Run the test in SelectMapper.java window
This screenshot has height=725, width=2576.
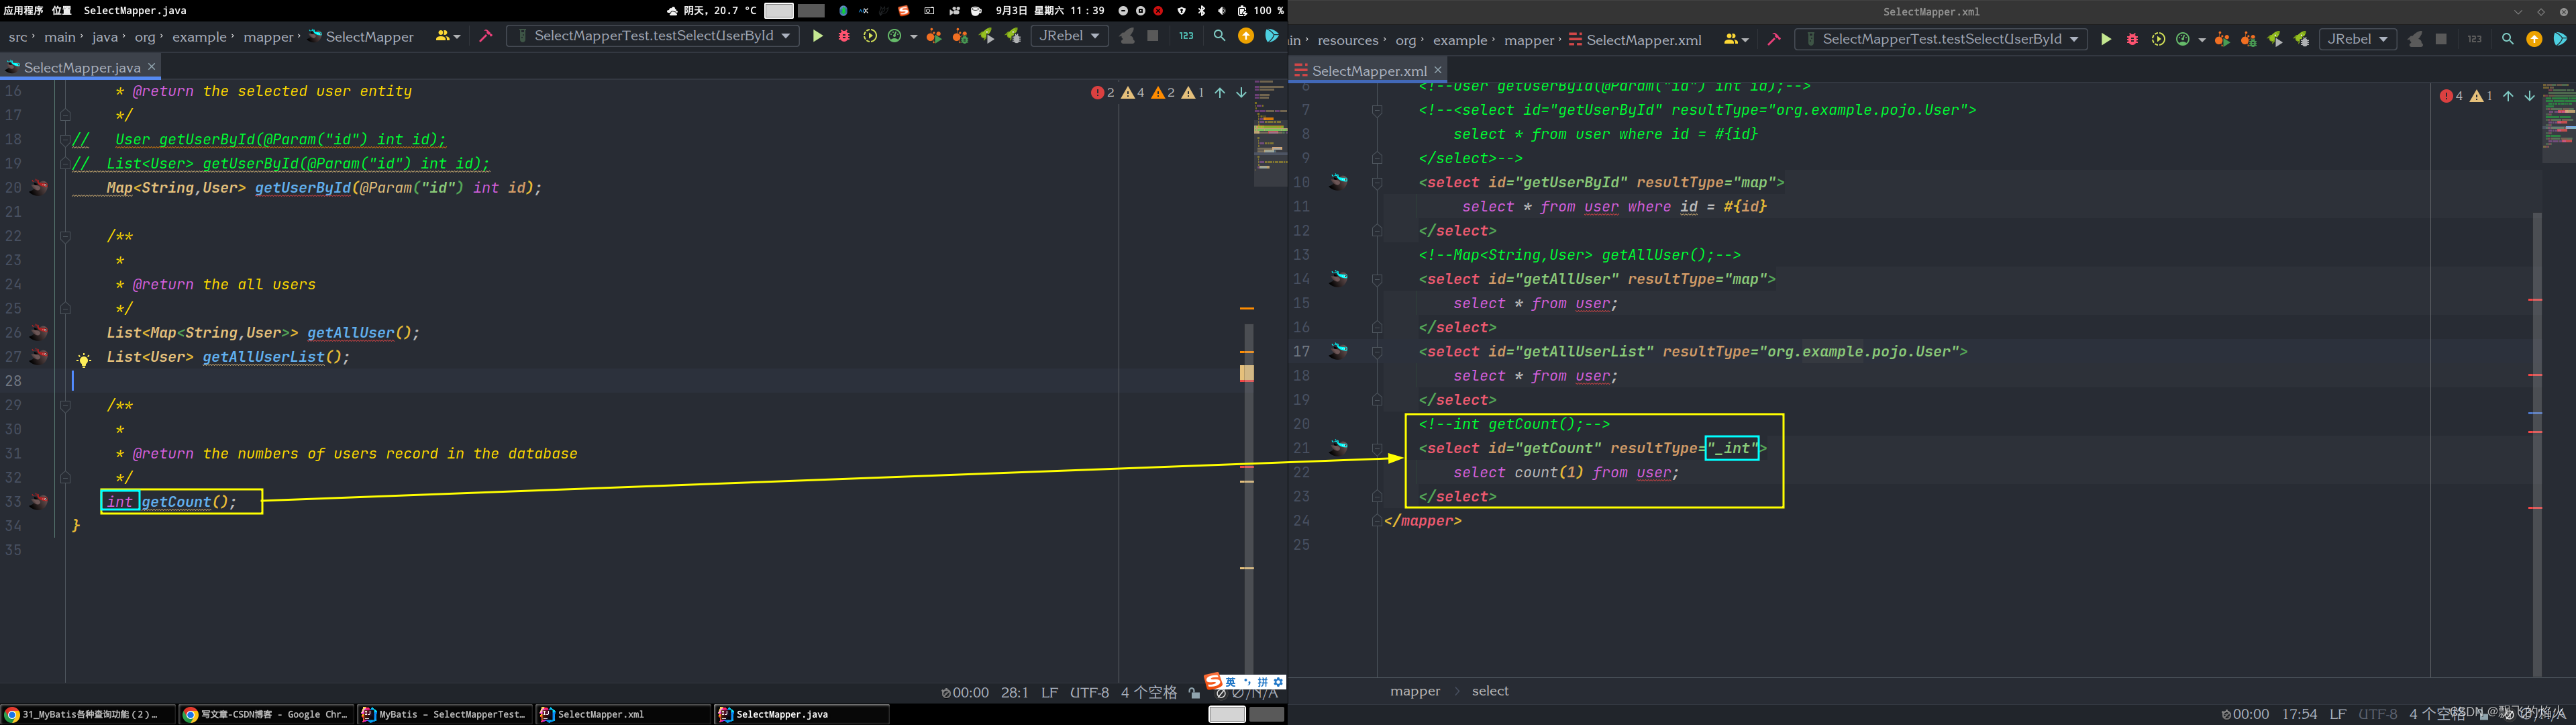pos(818,36)
